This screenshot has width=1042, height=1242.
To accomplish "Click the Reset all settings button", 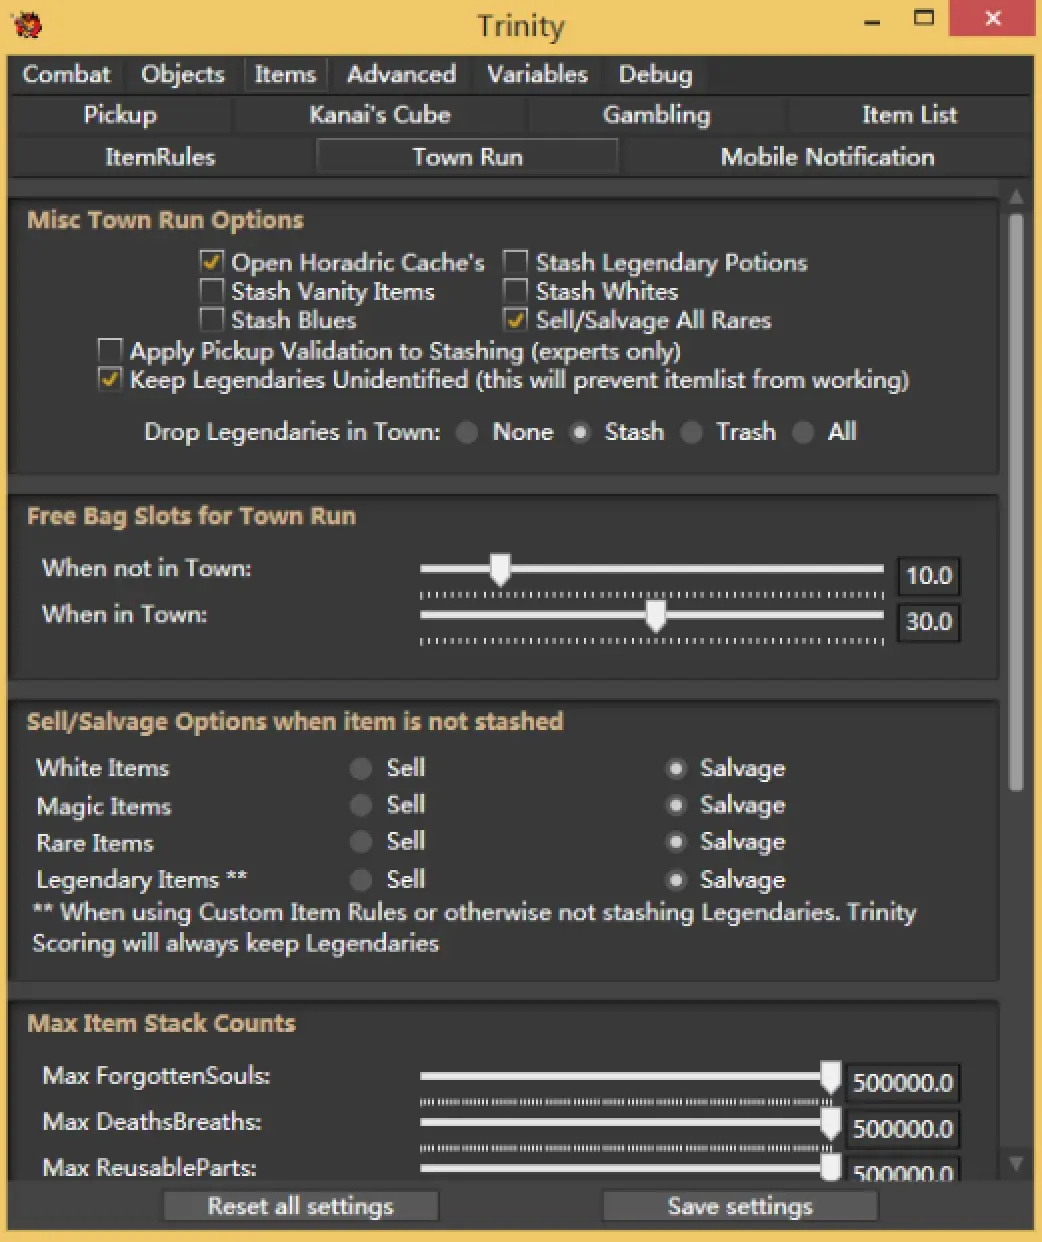I will point(300,1206).
